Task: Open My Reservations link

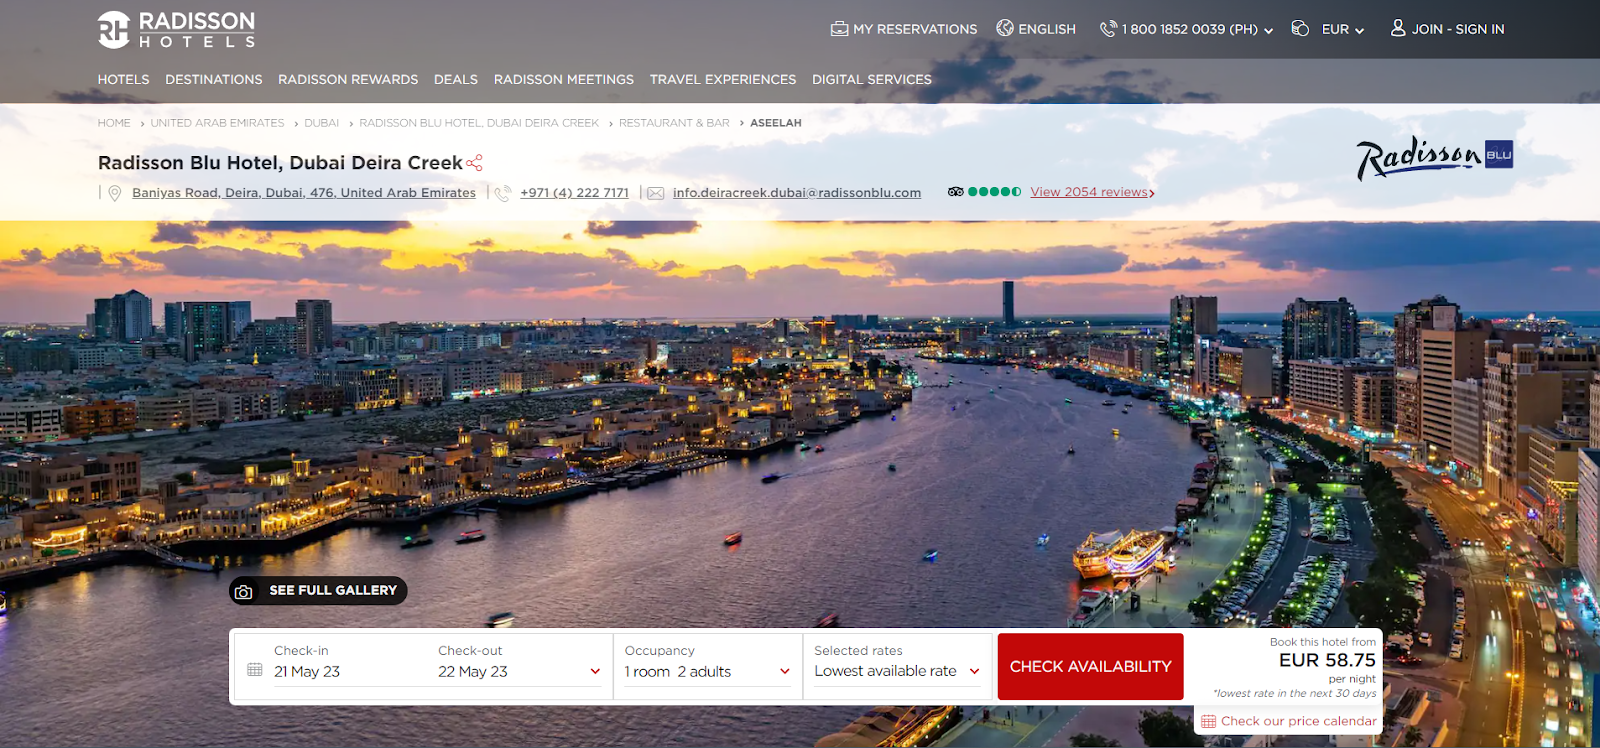Action: (x=915, y=29)
